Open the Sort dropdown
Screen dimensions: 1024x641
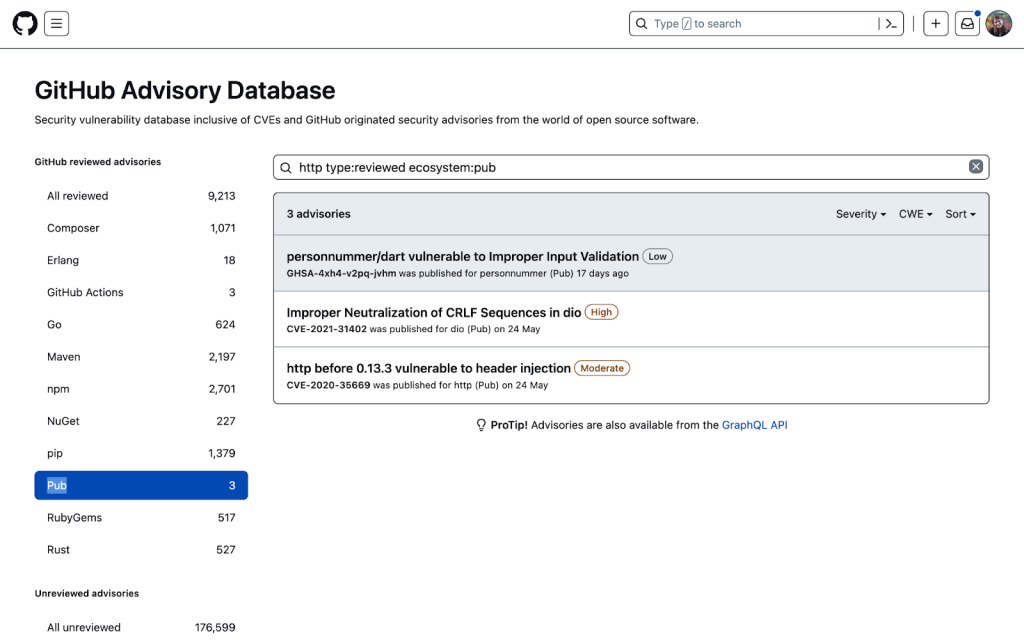(x=959, y=213)
